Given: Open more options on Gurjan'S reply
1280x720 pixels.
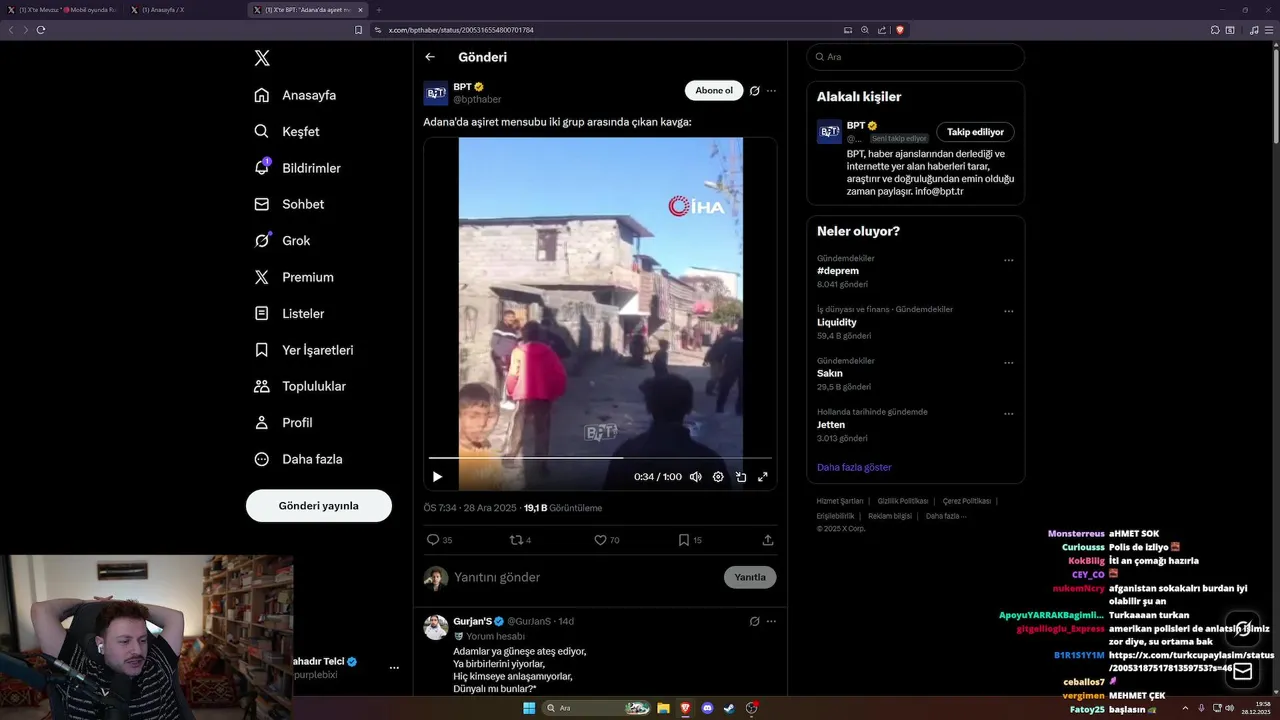Looking at the screenshot, I should [771, 621].
